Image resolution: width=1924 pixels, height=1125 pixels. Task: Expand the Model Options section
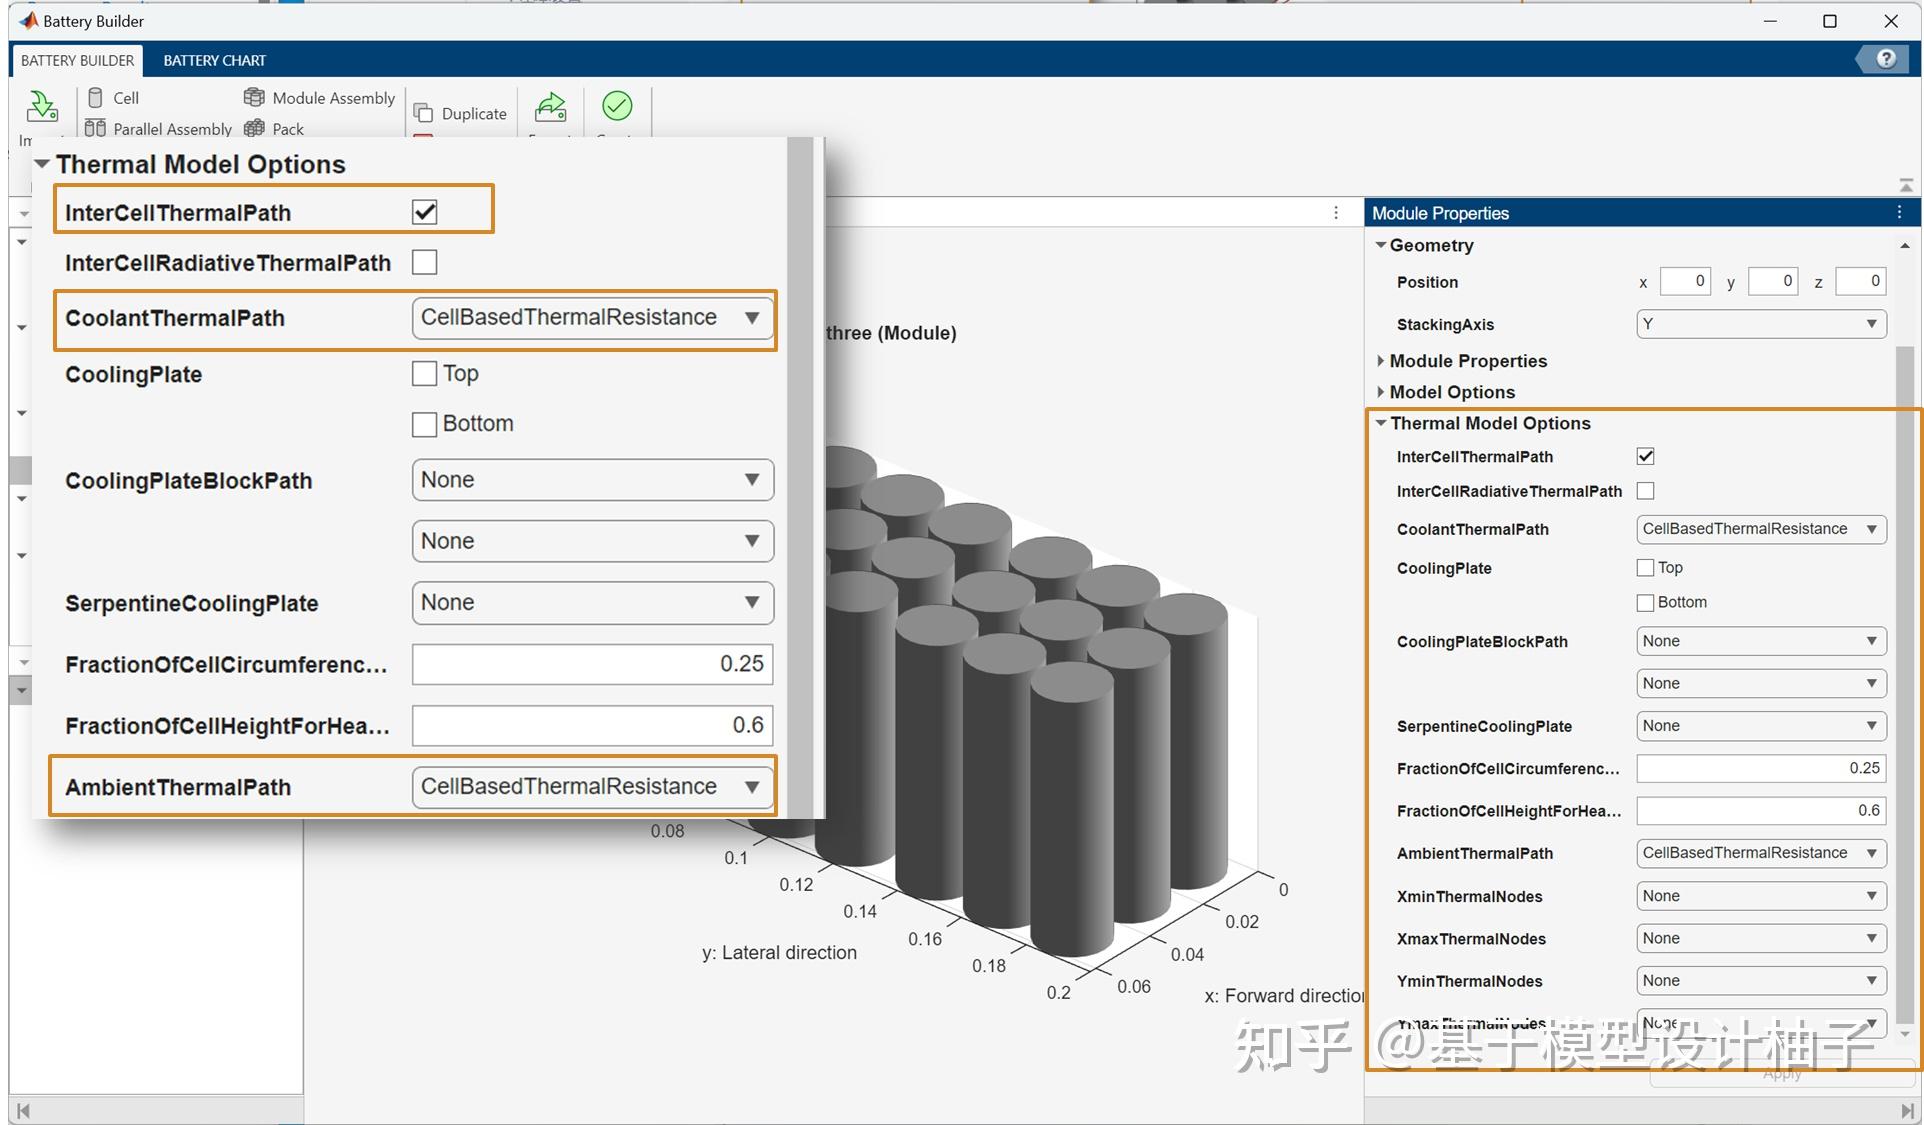click(1451, 392)
